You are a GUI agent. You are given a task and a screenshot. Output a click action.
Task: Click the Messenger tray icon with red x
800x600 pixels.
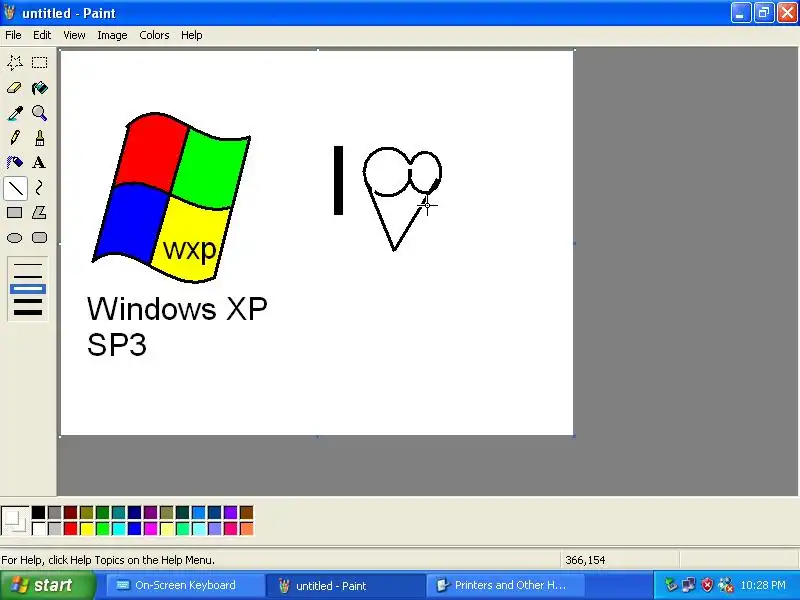(726, 585)
